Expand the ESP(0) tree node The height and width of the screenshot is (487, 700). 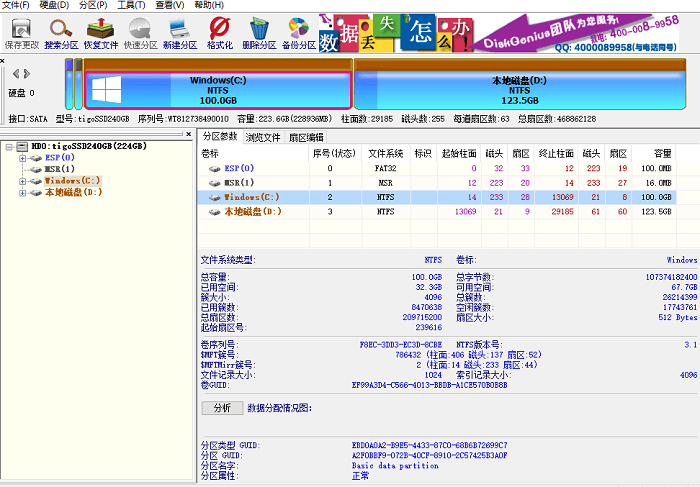pos(23,158)
